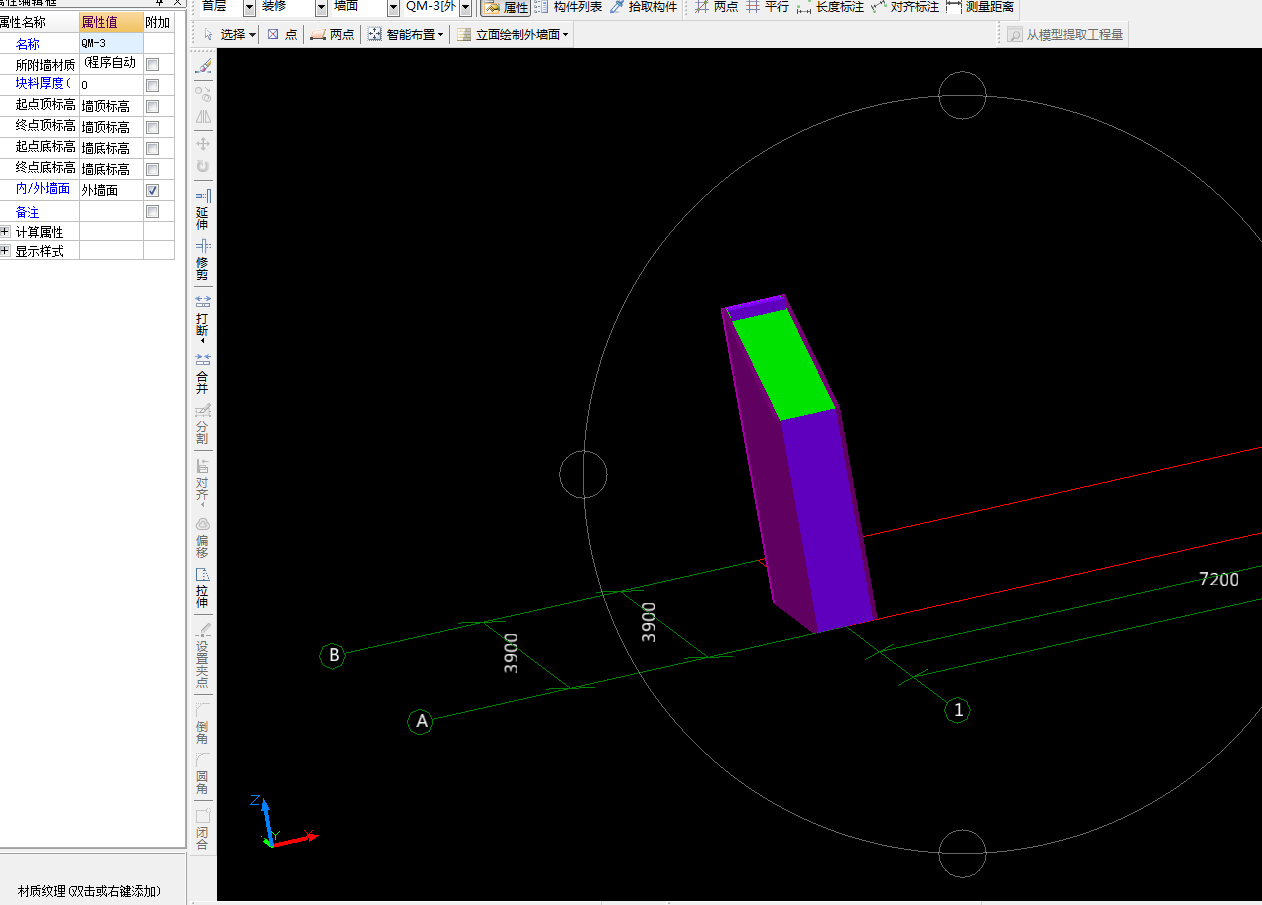Viewport: 1262px width, 905px height.
Task: Toggle 起点底标高 additional checkbox
Action: tap(153, 148)
